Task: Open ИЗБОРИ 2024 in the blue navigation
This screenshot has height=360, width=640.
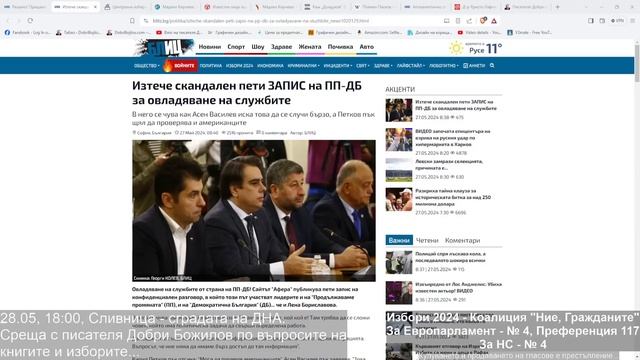Action: (240, 65)
